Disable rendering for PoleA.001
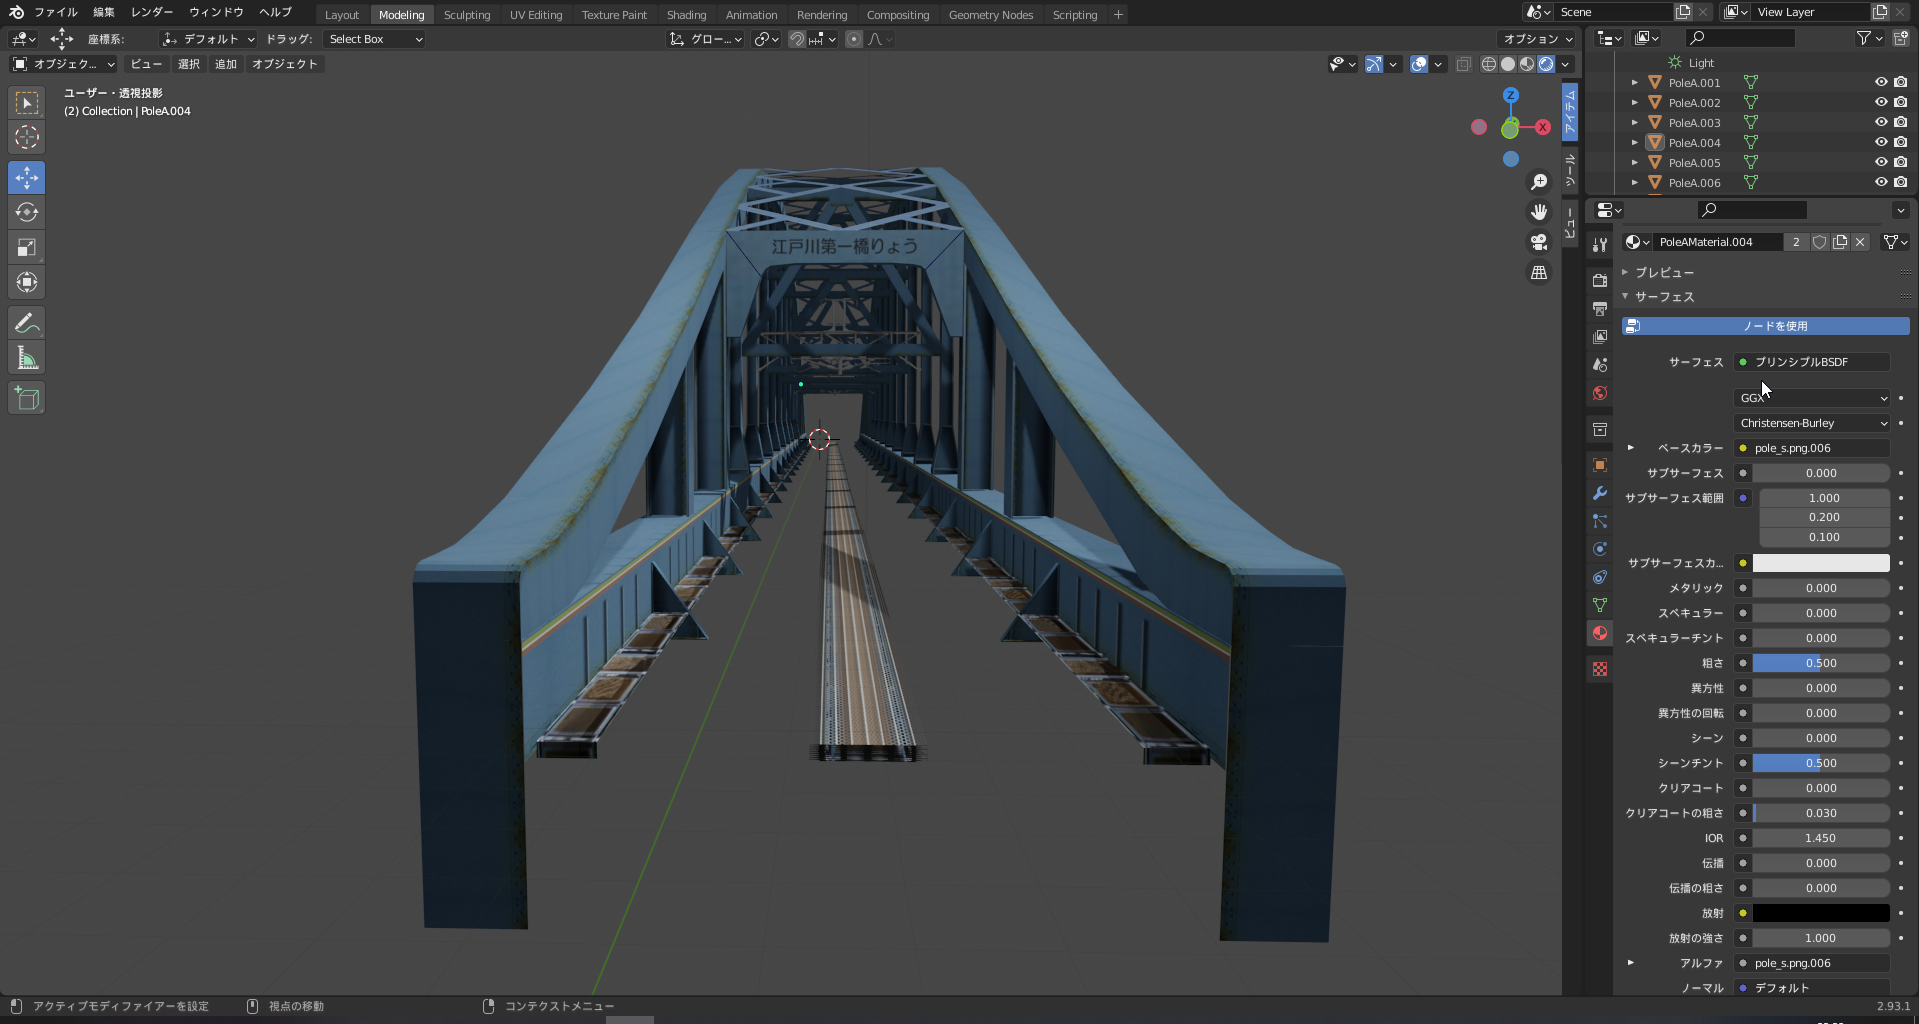 pyautogui.click(x=1900, y=82)
